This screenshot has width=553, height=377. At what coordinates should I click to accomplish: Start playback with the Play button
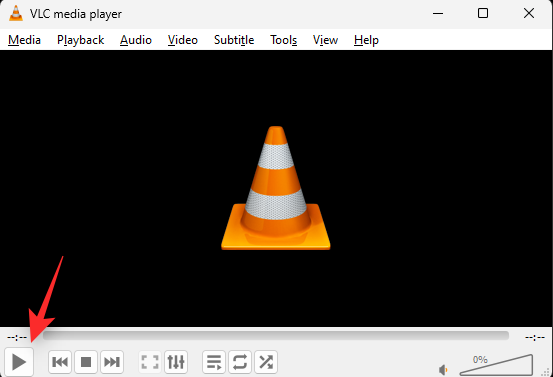point(19,362)
